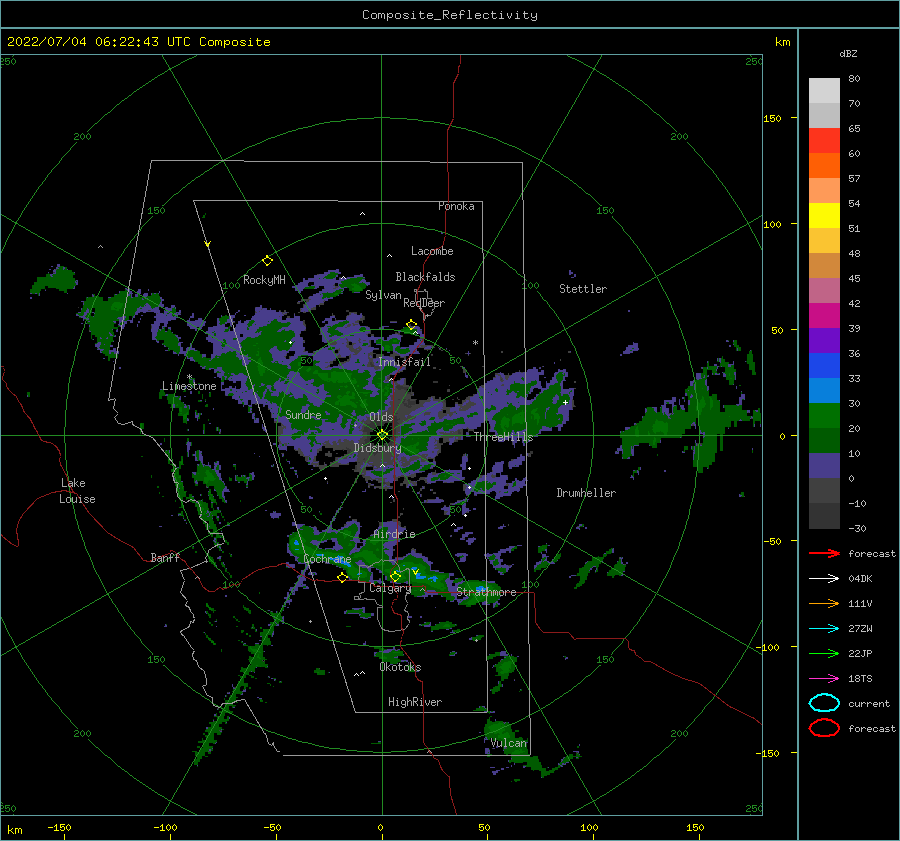The width and height of the screenshot is (900, 841).
Task: Click the purple 10 dBZ color swatch
Action: 824,465
